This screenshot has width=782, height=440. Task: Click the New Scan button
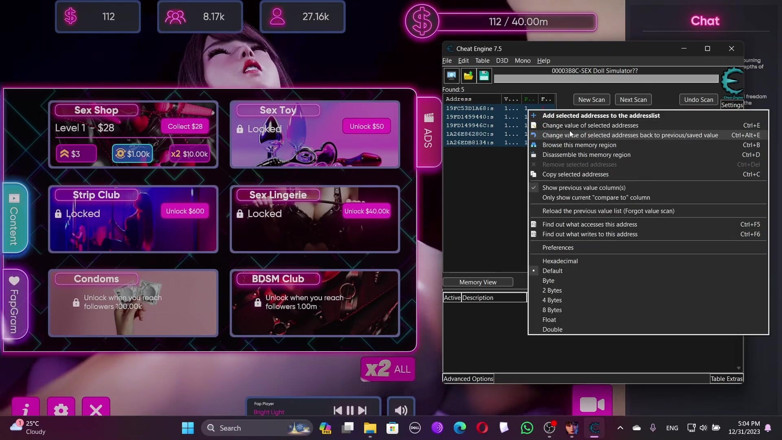(591, 99)
